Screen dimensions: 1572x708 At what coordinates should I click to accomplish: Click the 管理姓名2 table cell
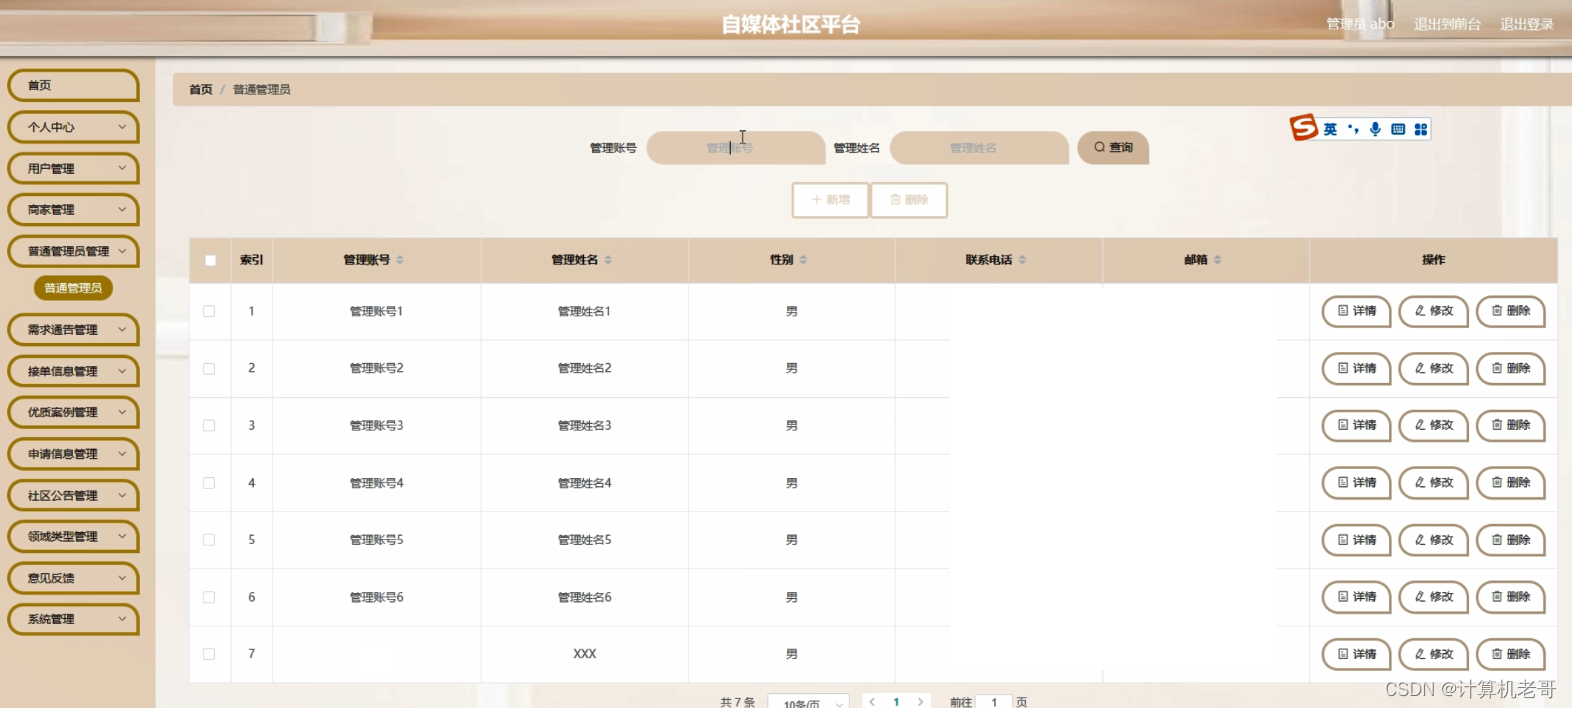[584, 368]
